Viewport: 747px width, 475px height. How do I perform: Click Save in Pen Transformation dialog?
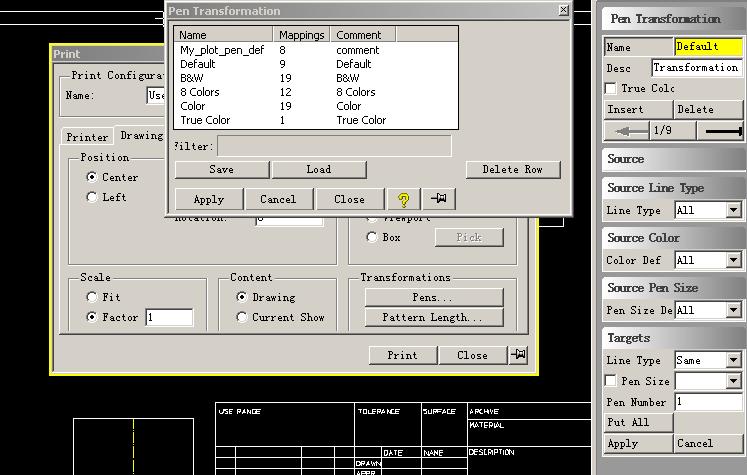click(222, 170)
